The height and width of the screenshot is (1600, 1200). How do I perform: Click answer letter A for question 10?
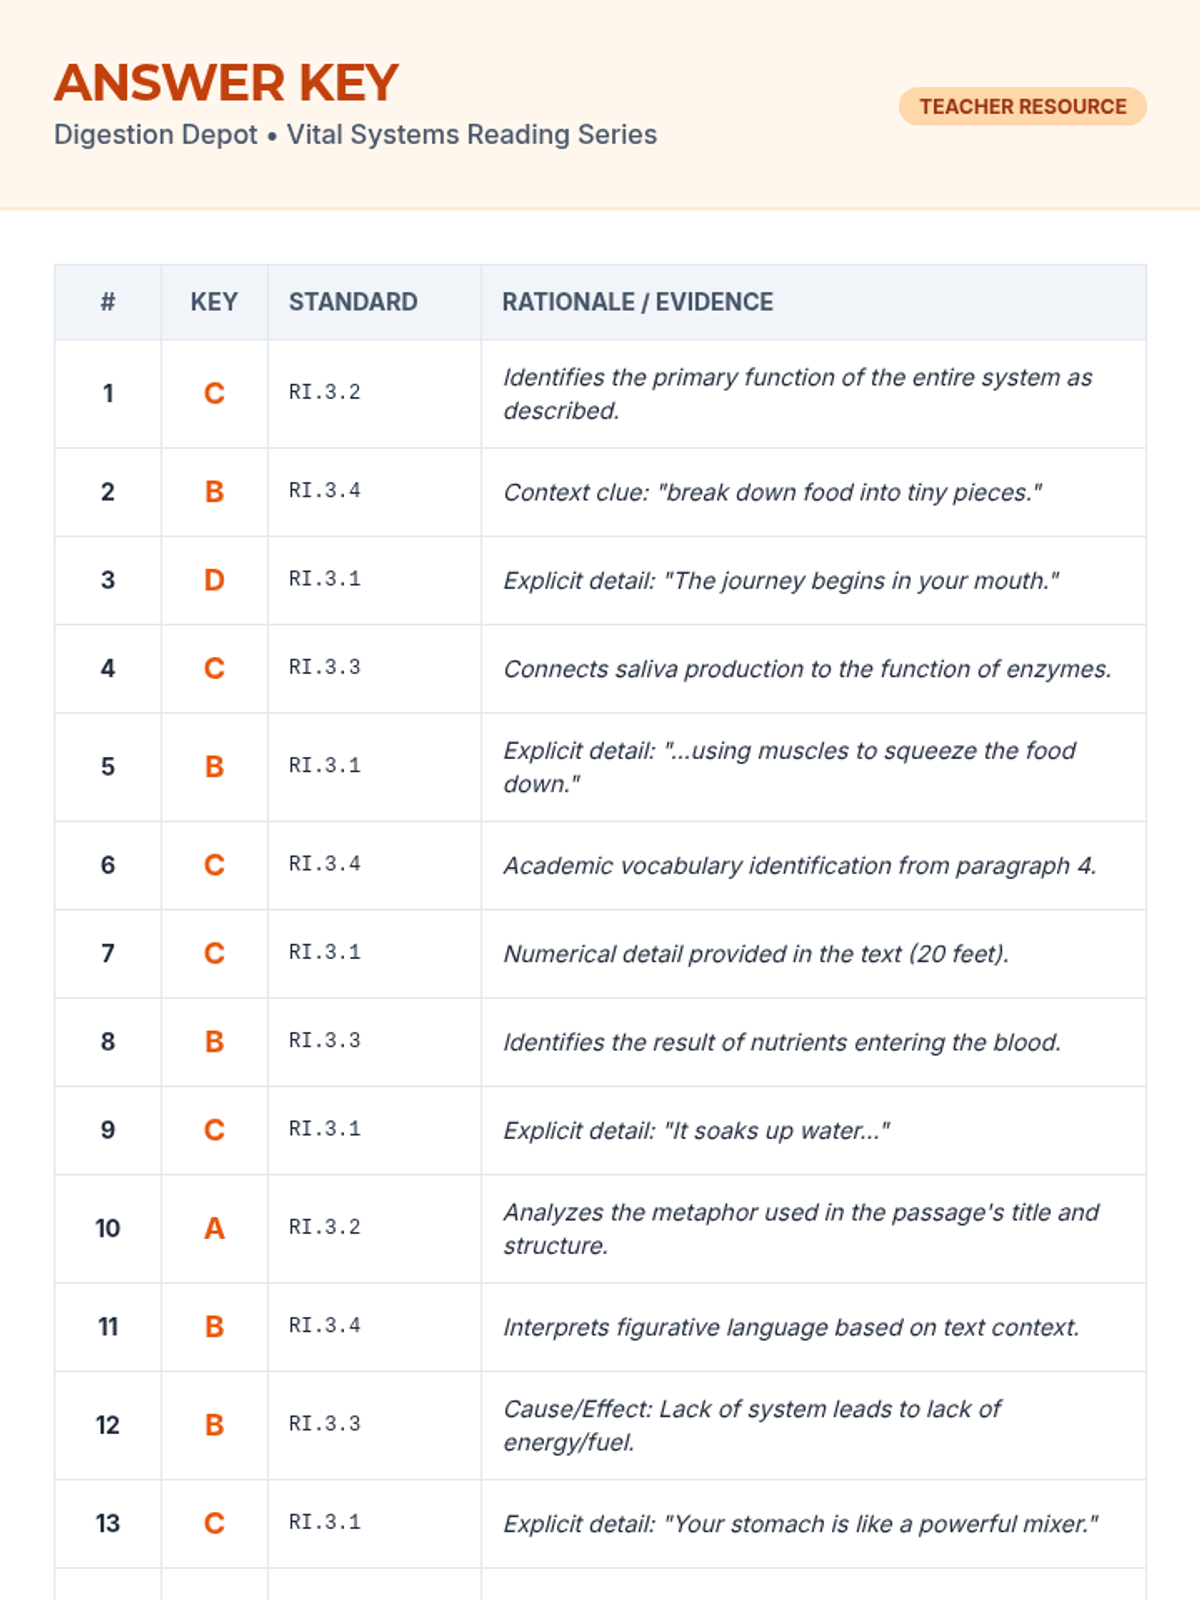(214, 1228)
